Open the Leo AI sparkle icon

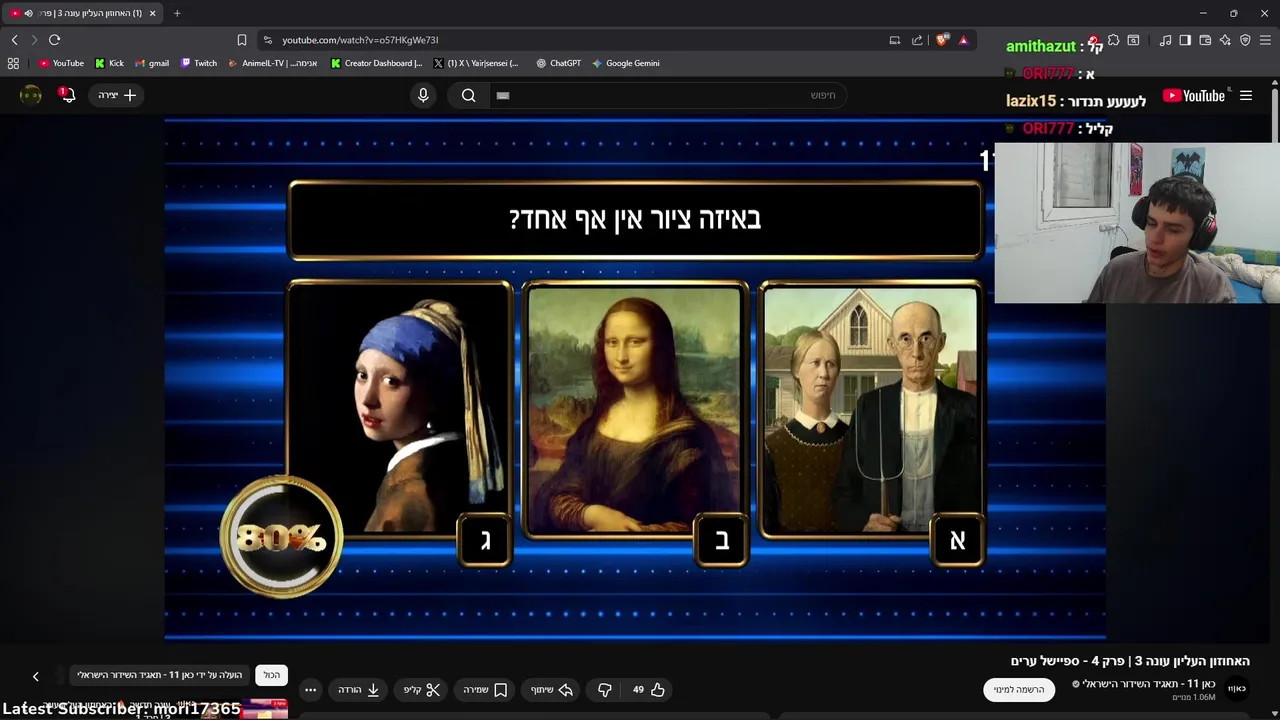[x=1225, y=40]
